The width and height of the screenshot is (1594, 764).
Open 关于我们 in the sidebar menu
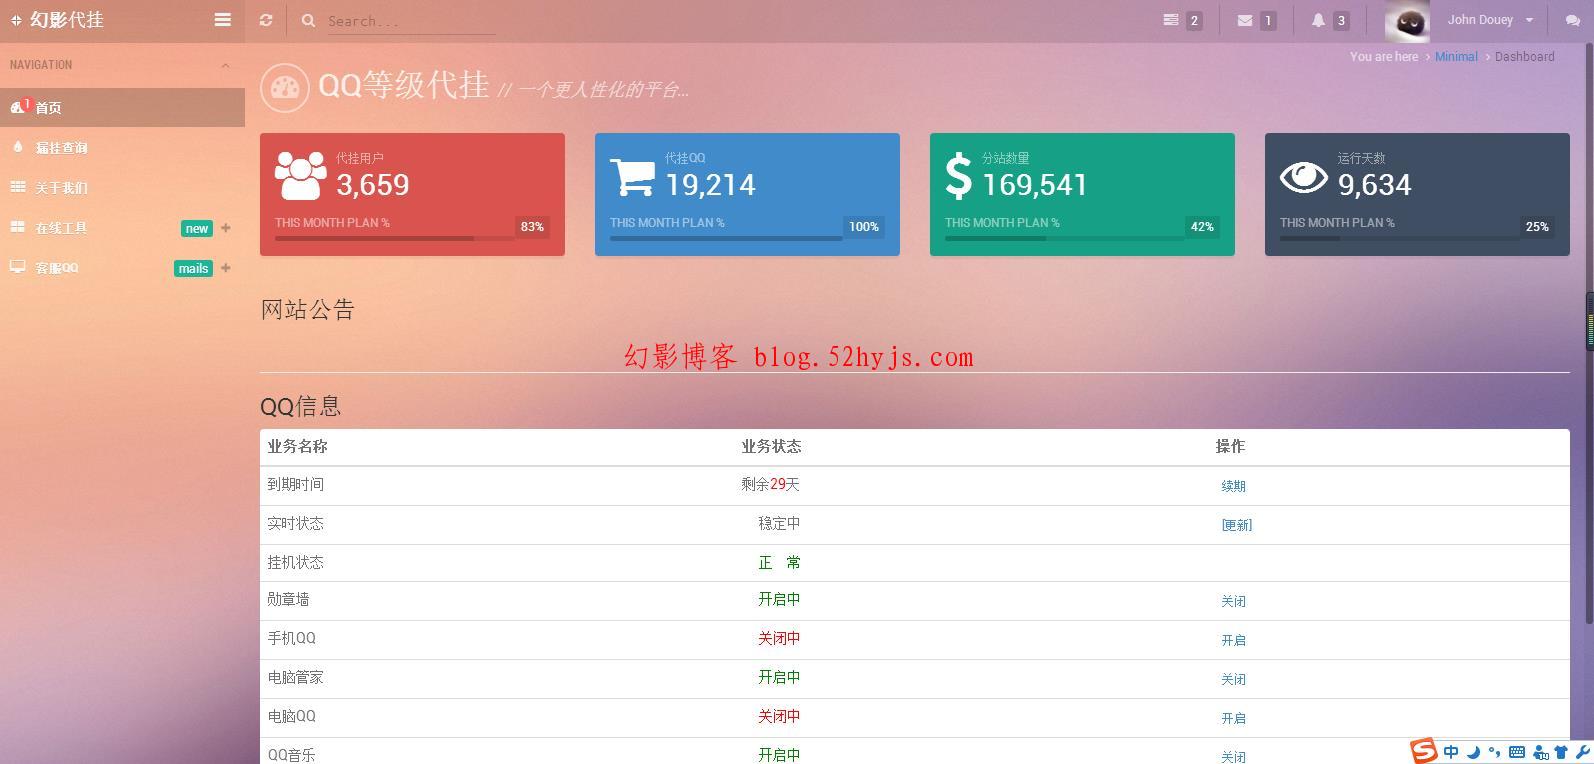(x=61, y=188)
